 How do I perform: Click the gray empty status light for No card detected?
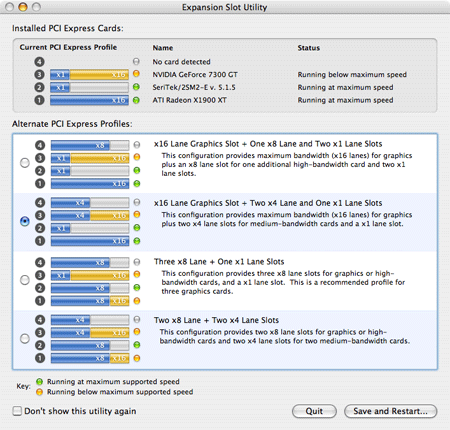pyautogui.click(x=136, y=61)
